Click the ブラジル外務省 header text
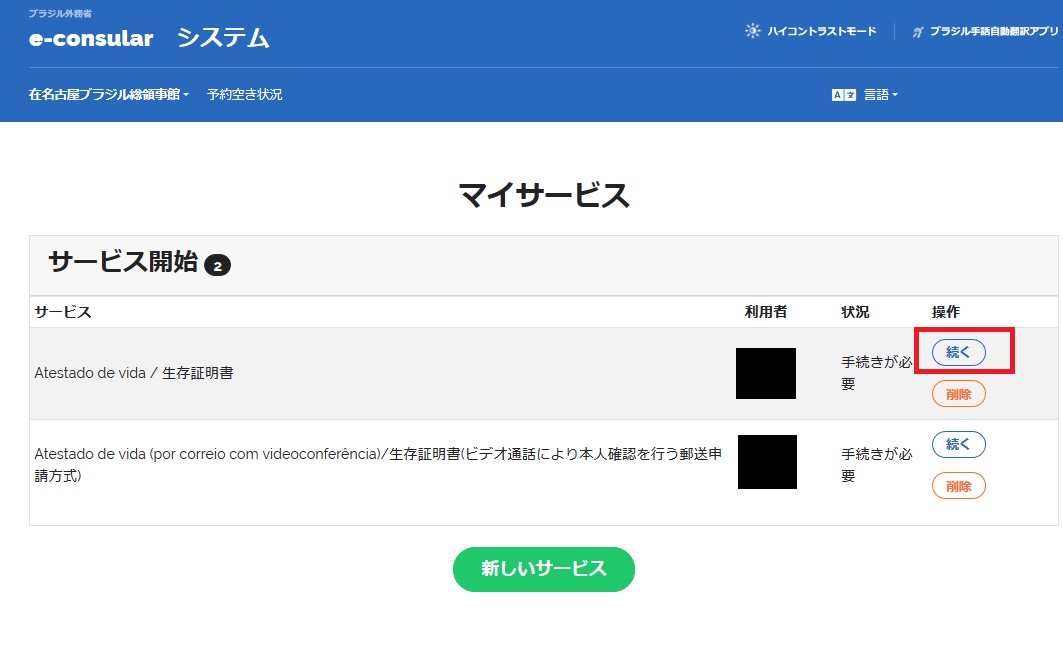1063x658 pixels. [x=60, y=14]
